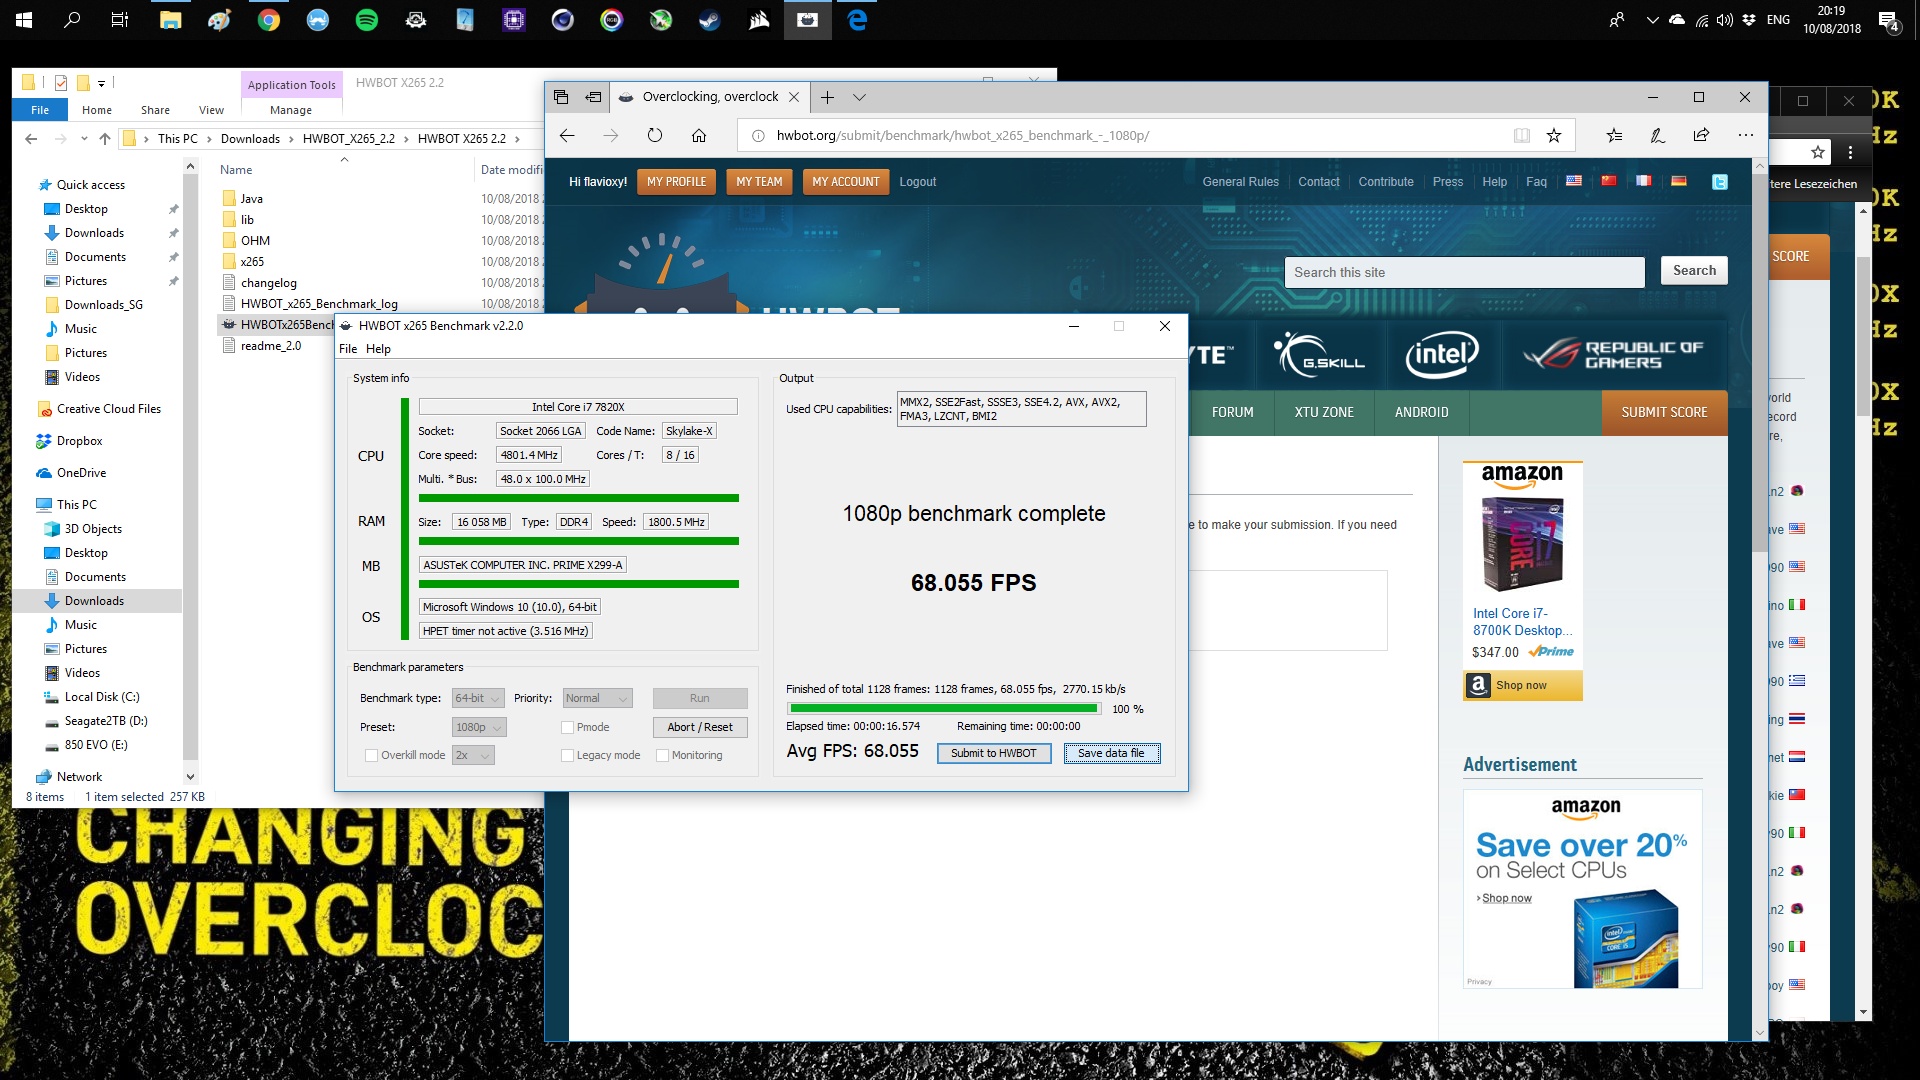Viewport: 1920px width, 1080px height.
Task: Click MY PROFILE button on HWBOT
Action: coord(676,182)
